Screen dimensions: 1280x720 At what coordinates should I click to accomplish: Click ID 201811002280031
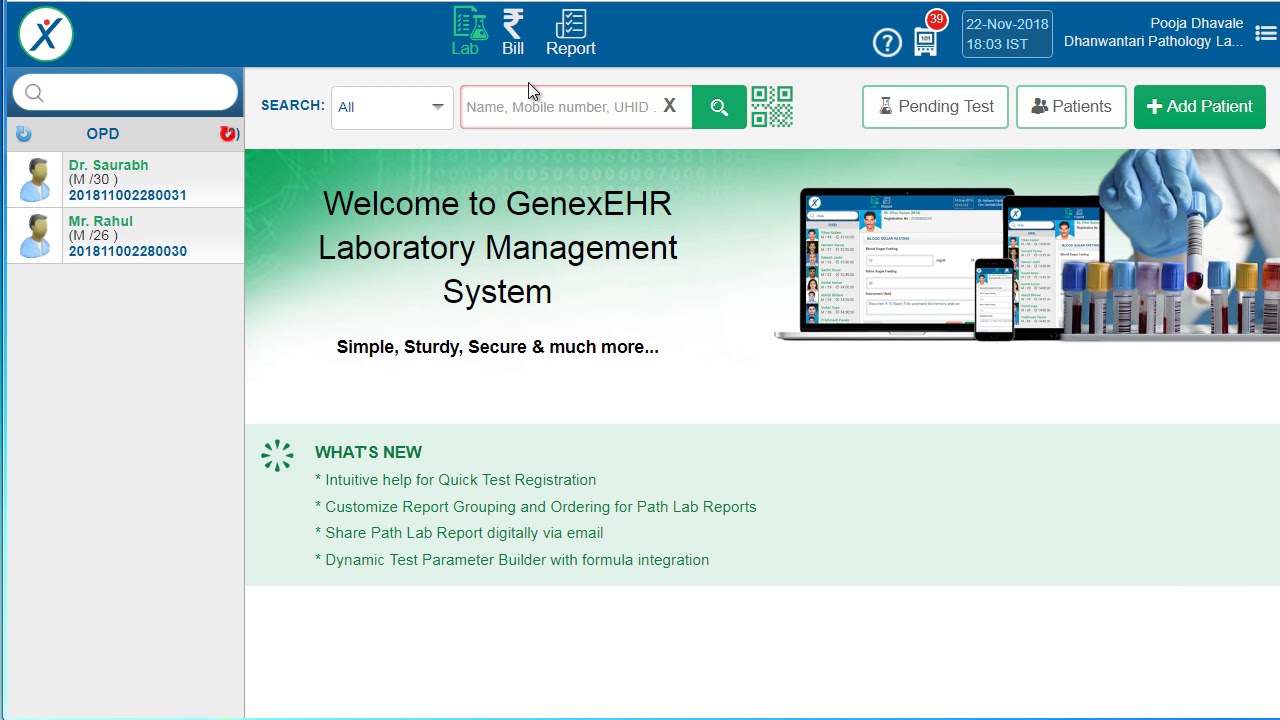click(x=128, y=195)
